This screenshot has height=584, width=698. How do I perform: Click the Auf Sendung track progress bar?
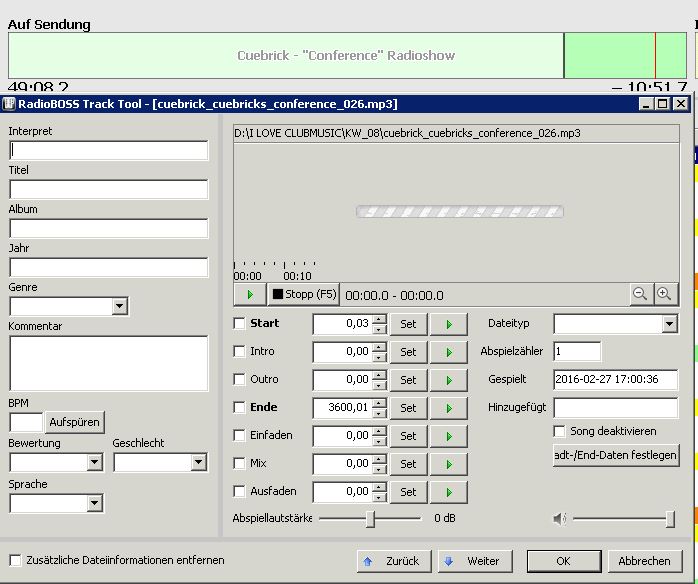click(347, 56)
